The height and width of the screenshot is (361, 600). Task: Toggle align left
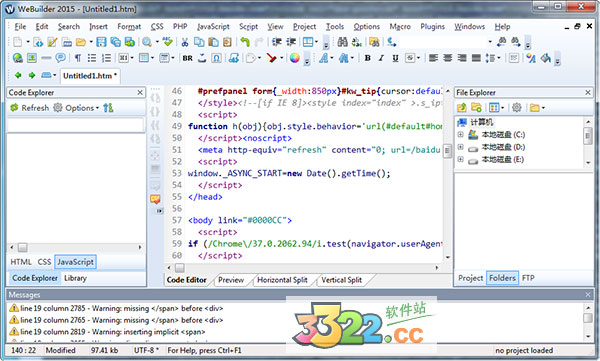[433, 58]
